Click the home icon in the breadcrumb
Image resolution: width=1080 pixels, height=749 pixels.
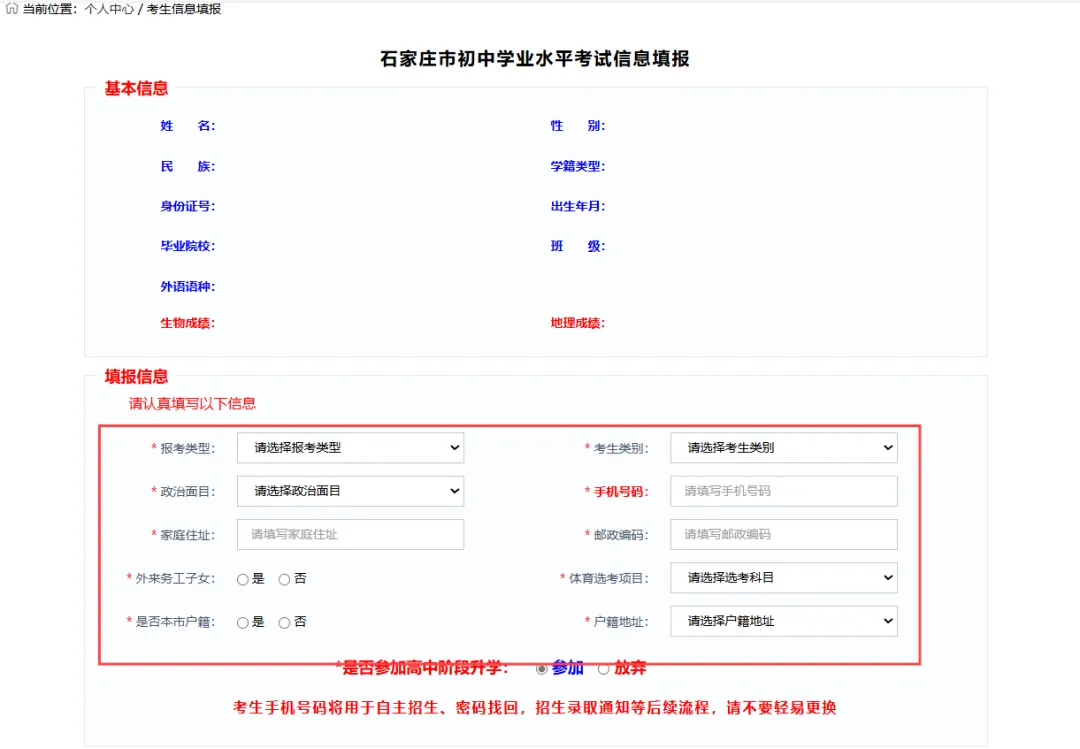tap(10, 10)
